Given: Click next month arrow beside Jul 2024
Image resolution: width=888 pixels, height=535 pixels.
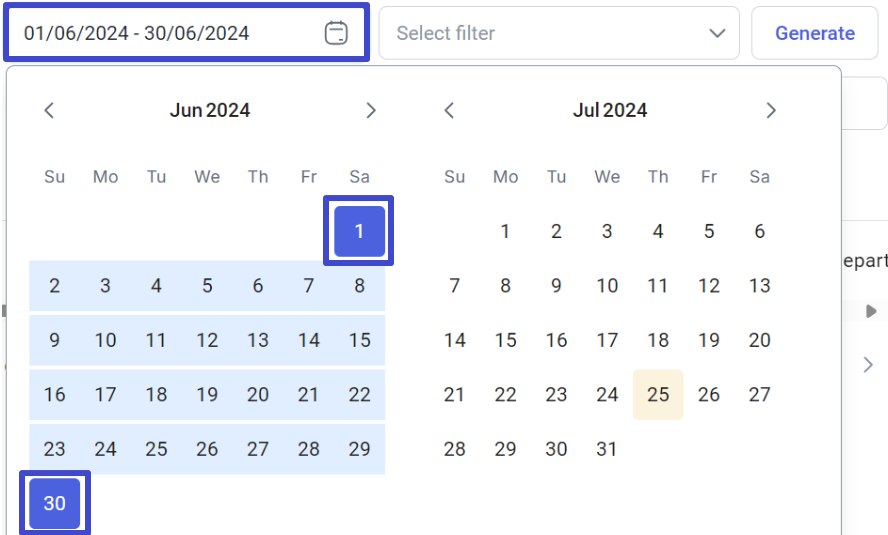Looking at the screenshot, I should click(771, 110).
